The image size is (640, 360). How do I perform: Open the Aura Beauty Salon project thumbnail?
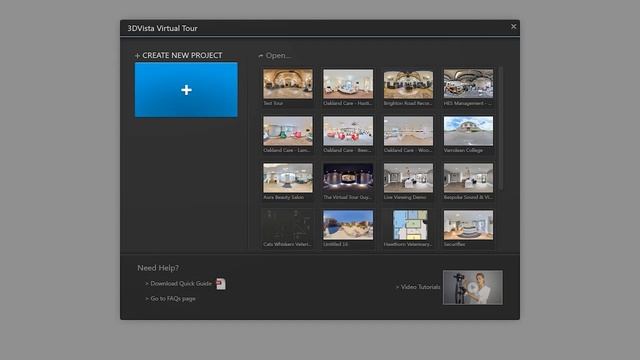tap(288, 178)
